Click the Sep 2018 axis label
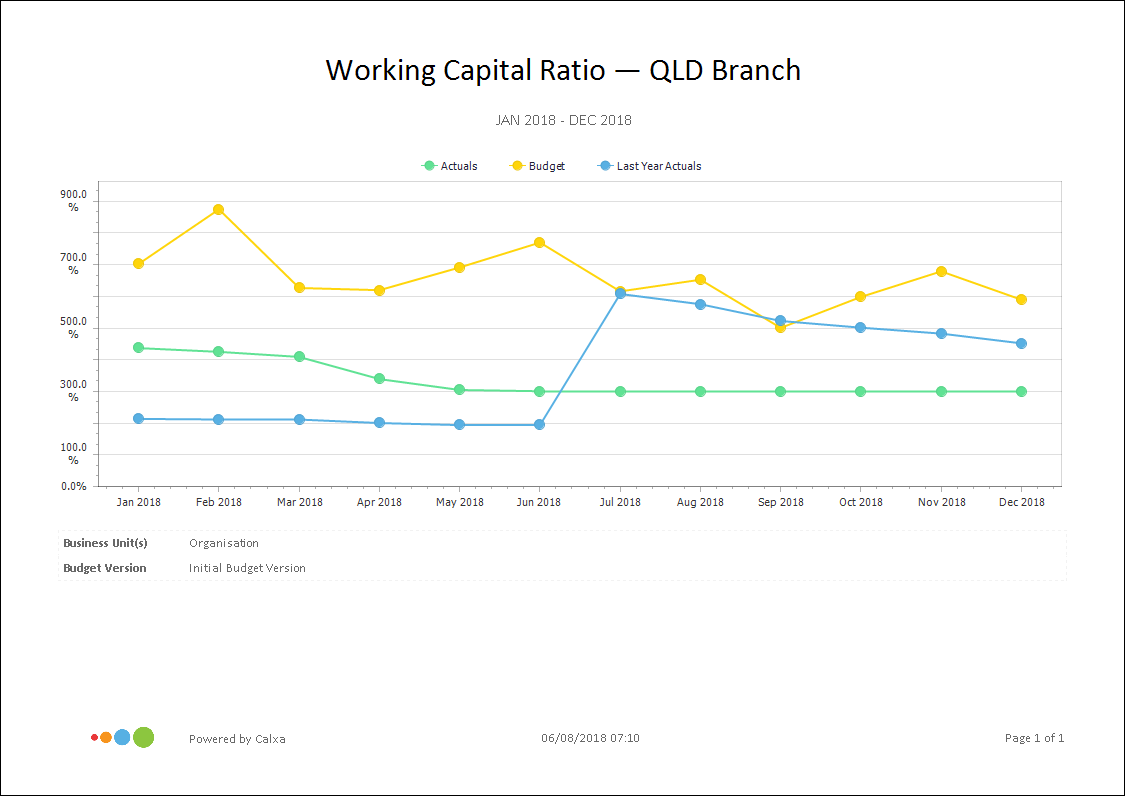The width and height of the screenshot is (1125, 796). pos(781,502)
